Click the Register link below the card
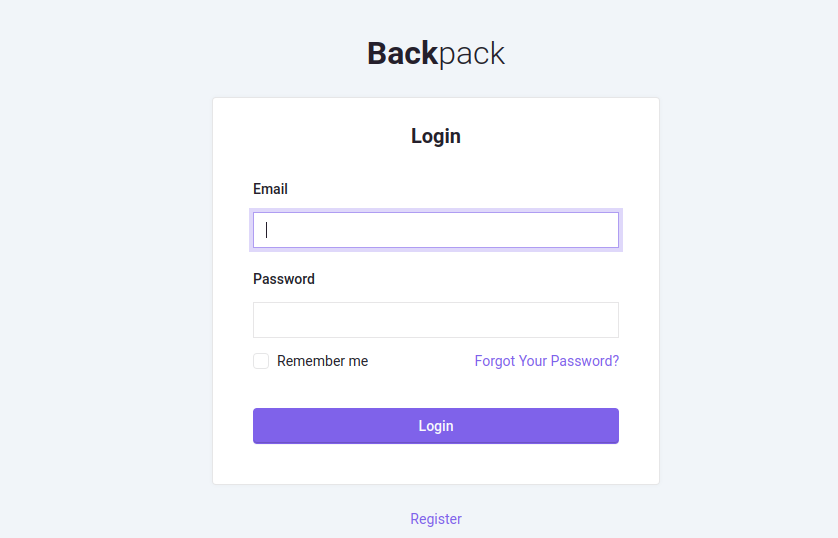 click(x=436, y=519)
